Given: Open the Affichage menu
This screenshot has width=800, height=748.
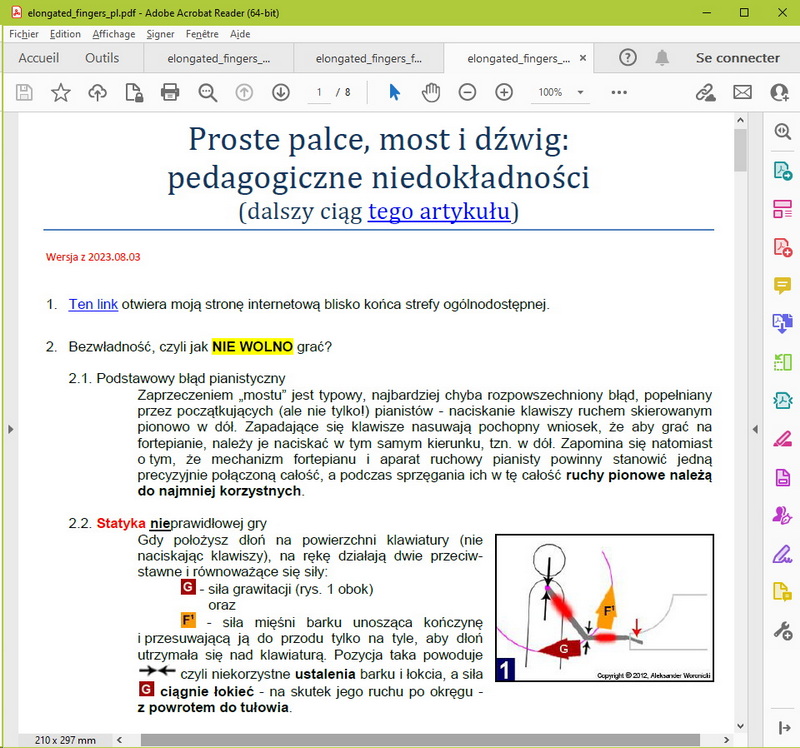Looking at the screenshot, I should pos(113,34).
